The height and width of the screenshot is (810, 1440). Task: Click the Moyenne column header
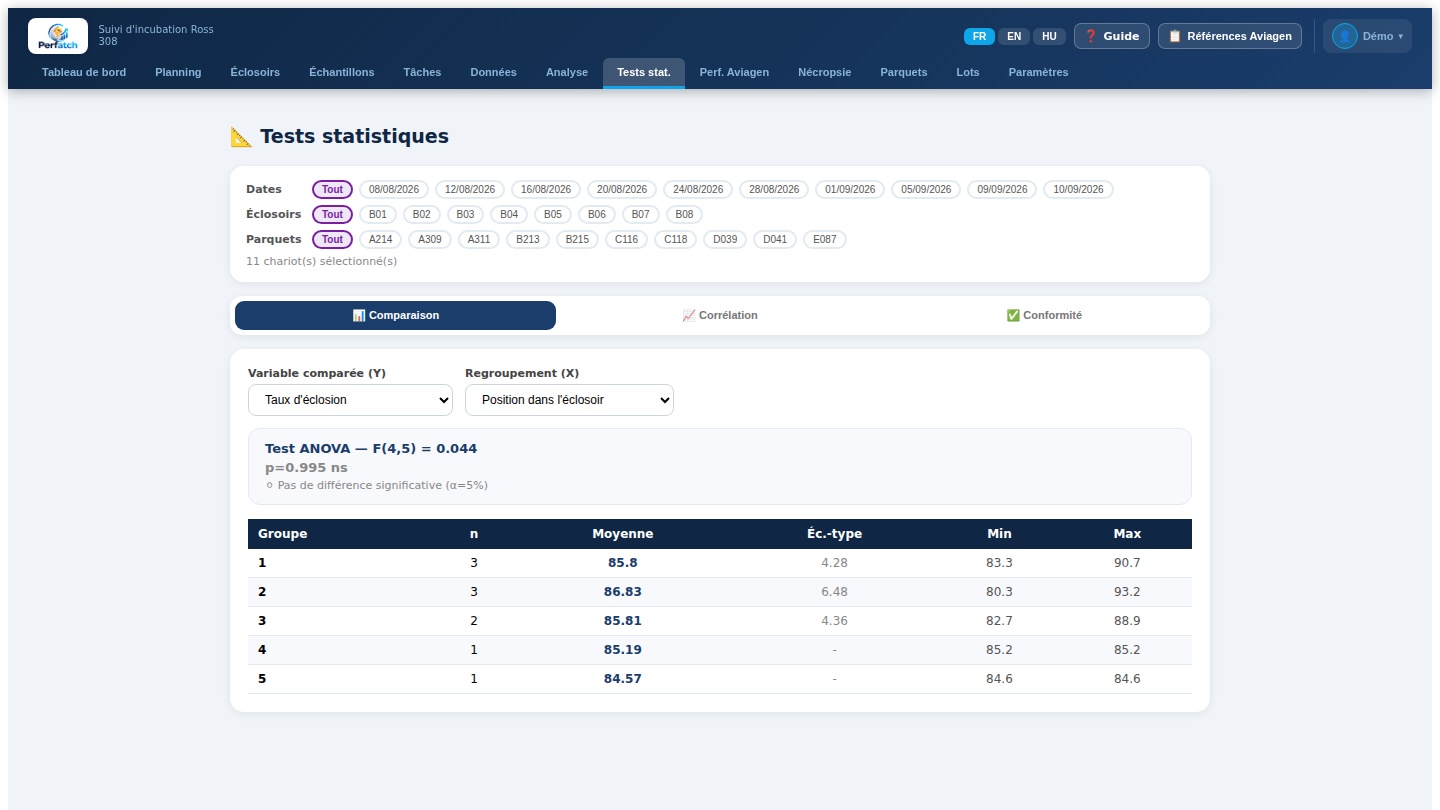point(622,534)
